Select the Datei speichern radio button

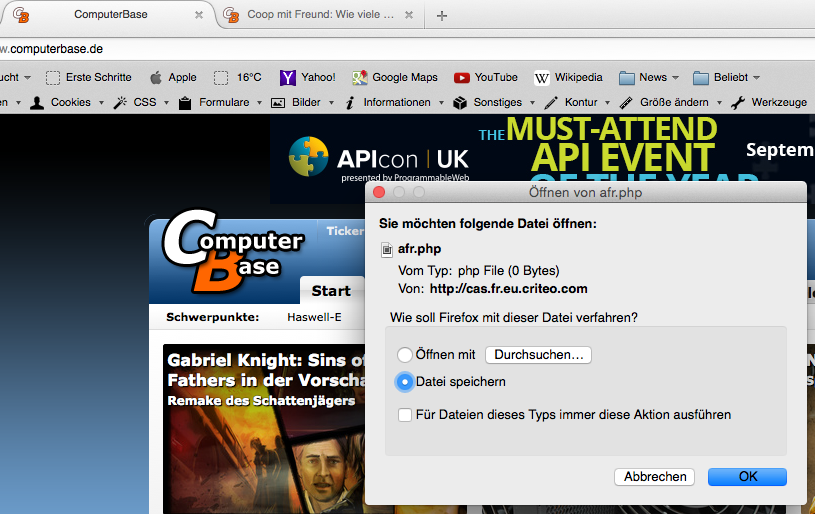click(x=404, y=382)
